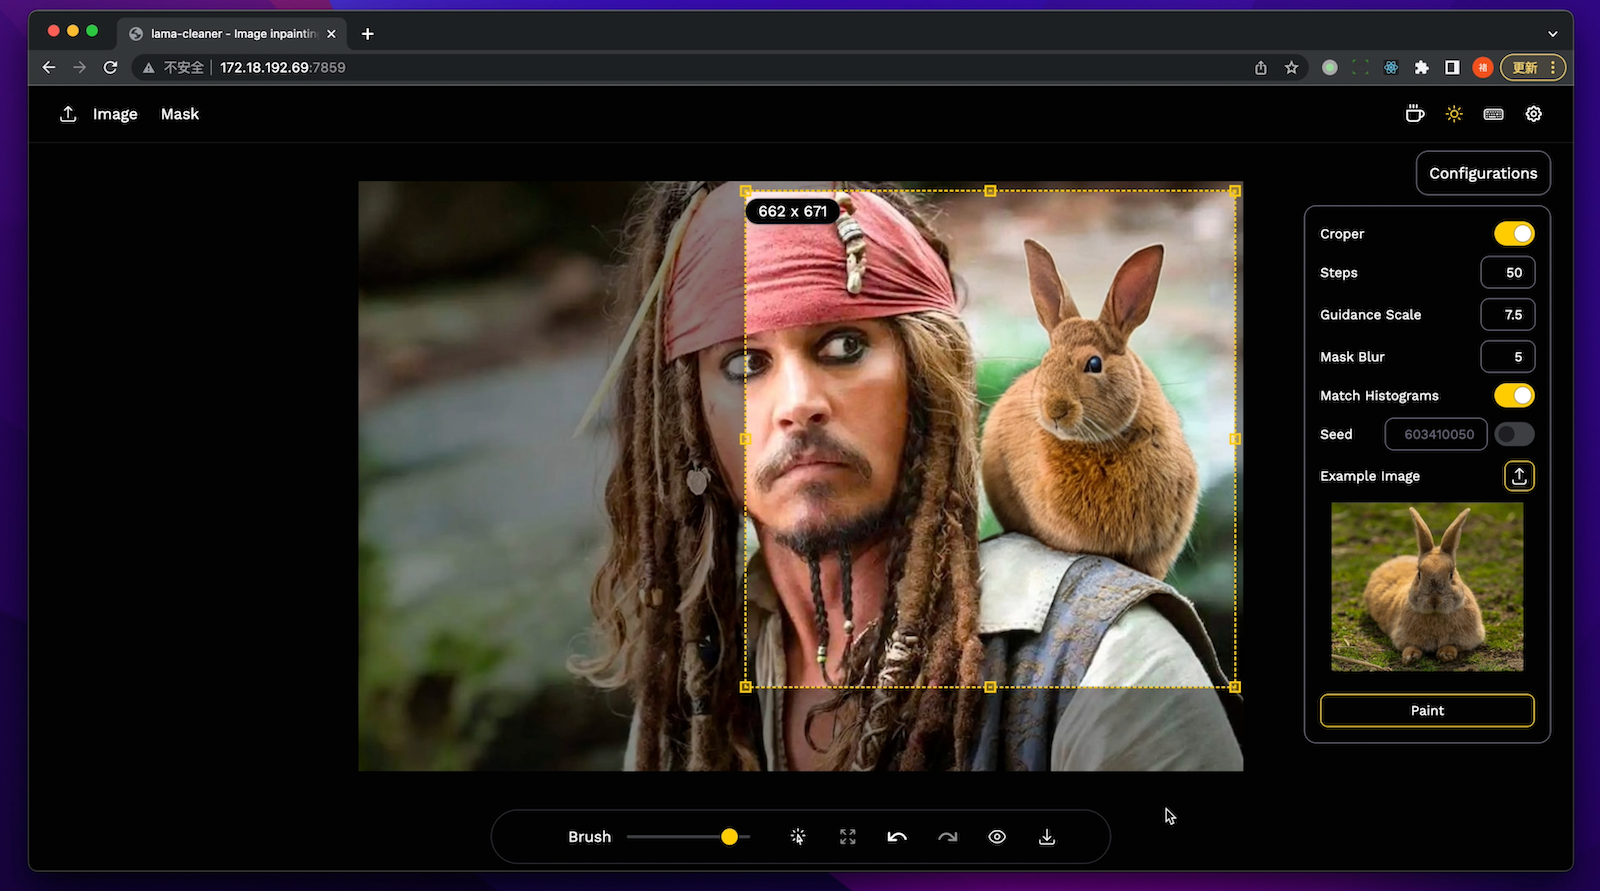Click the browser address bar URL

[283, 67]
